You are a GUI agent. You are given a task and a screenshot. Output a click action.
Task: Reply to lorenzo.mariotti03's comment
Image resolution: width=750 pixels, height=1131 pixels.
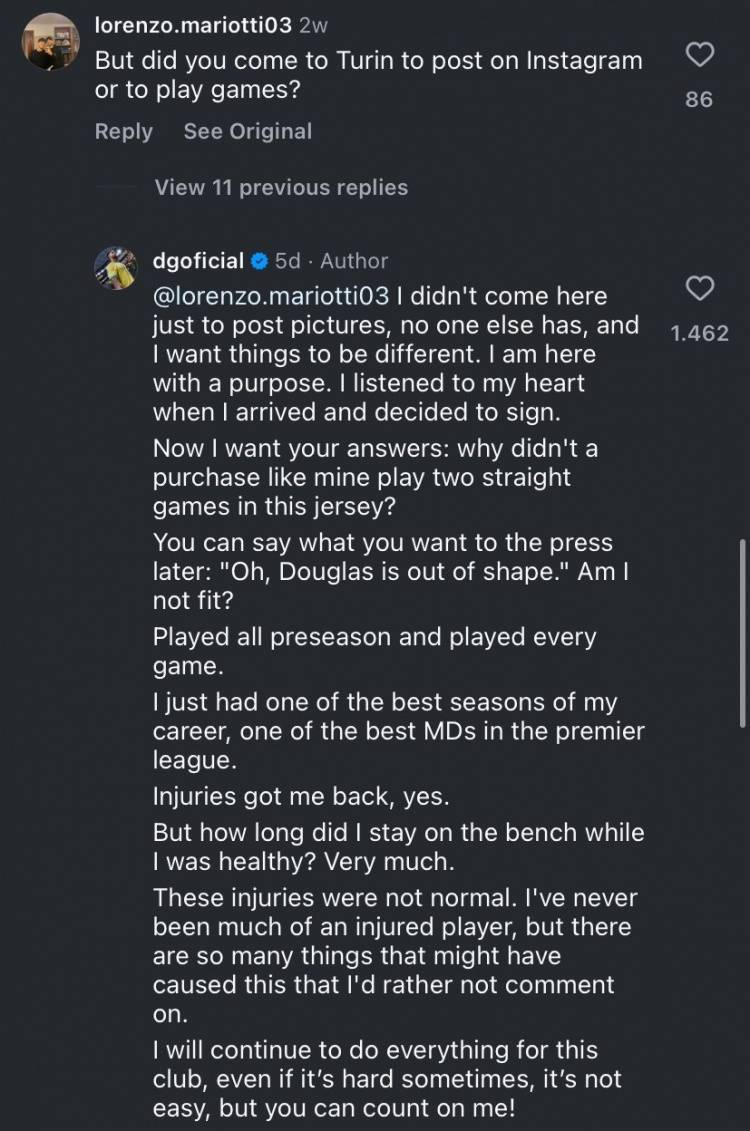coord(123,131)
